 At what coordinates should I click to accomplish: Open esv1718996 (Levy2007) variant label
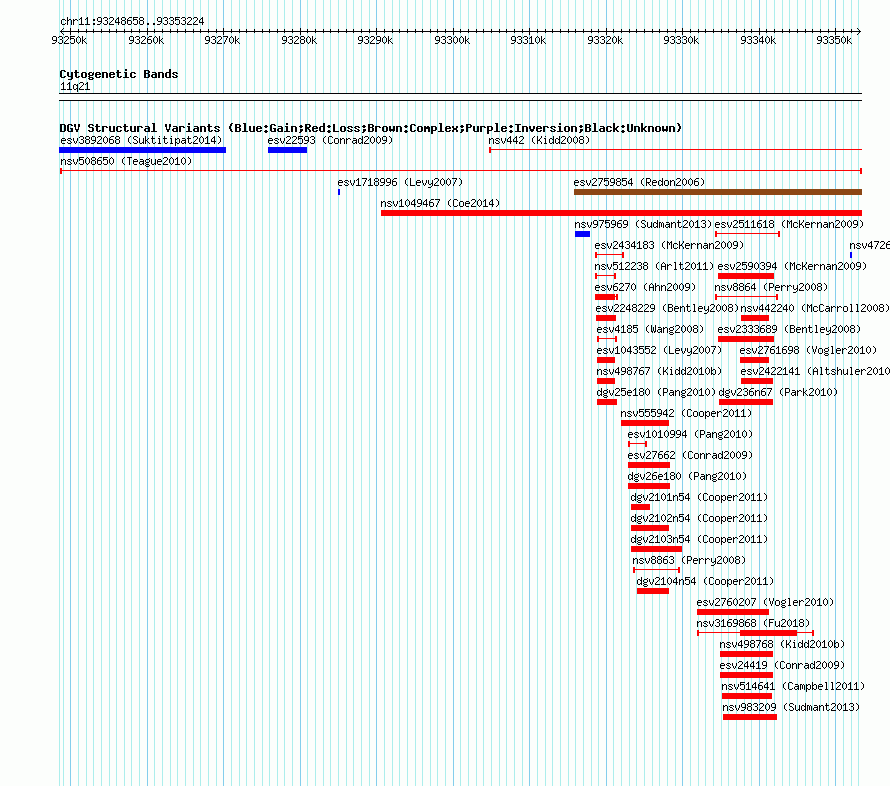tap(400, 182)
